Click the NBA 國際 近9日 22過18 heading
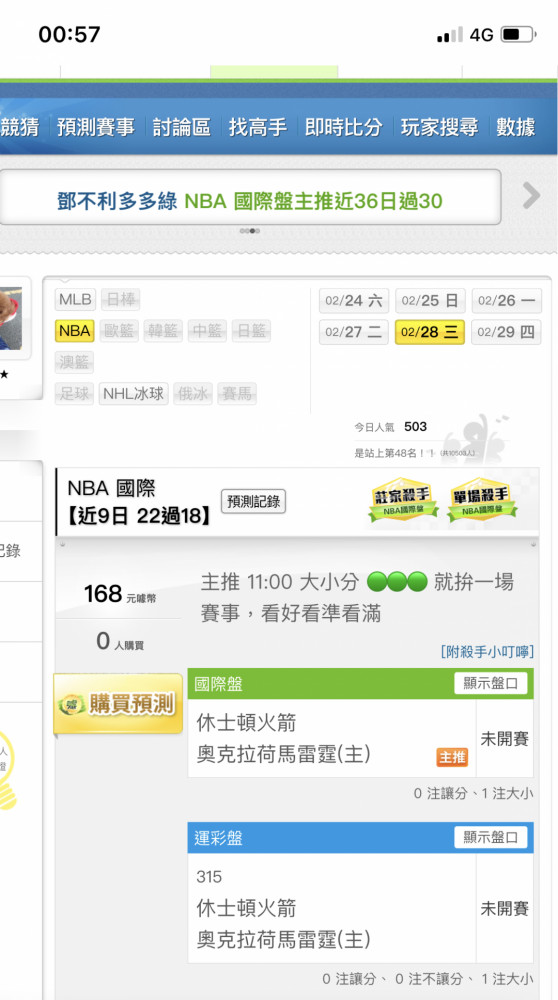558x1000 pixels. [140, 503]
